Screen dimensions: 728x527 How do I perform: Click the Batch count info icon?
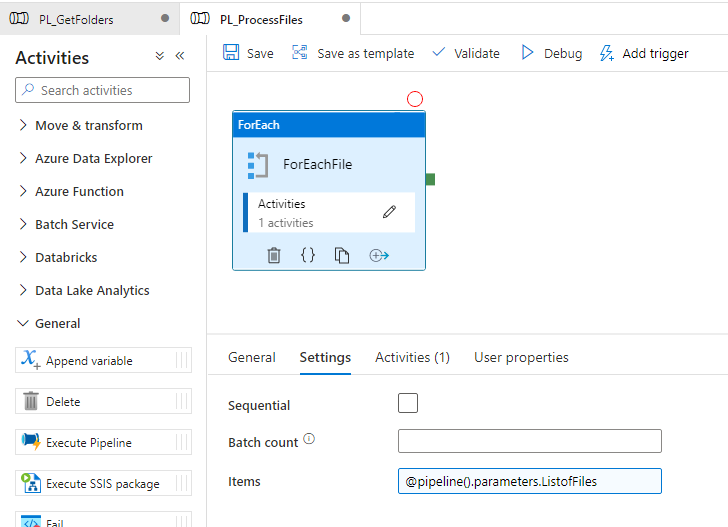[309, 439]
